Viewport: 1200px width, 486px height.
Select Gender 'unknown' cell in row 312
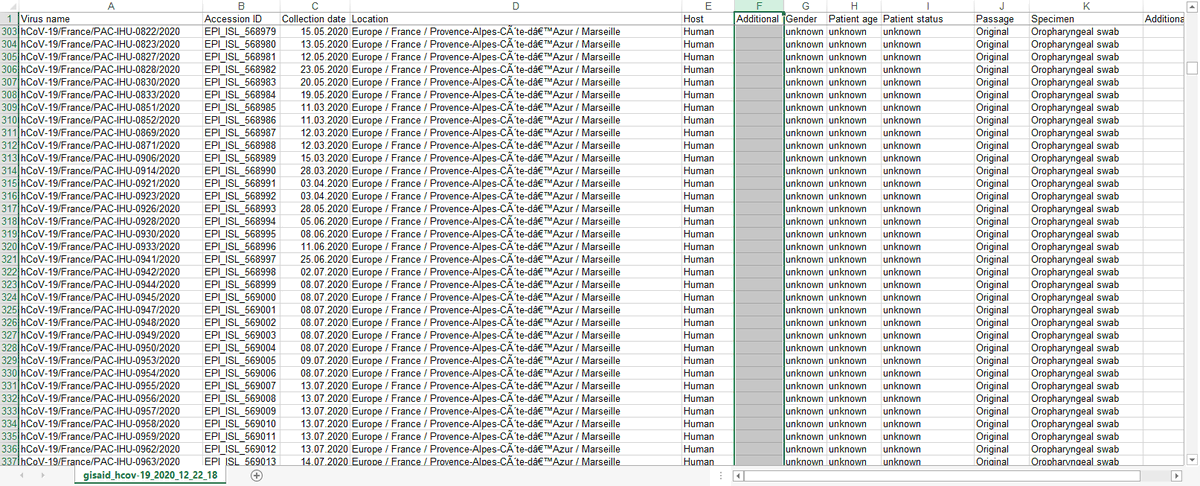tap(805, 145)
